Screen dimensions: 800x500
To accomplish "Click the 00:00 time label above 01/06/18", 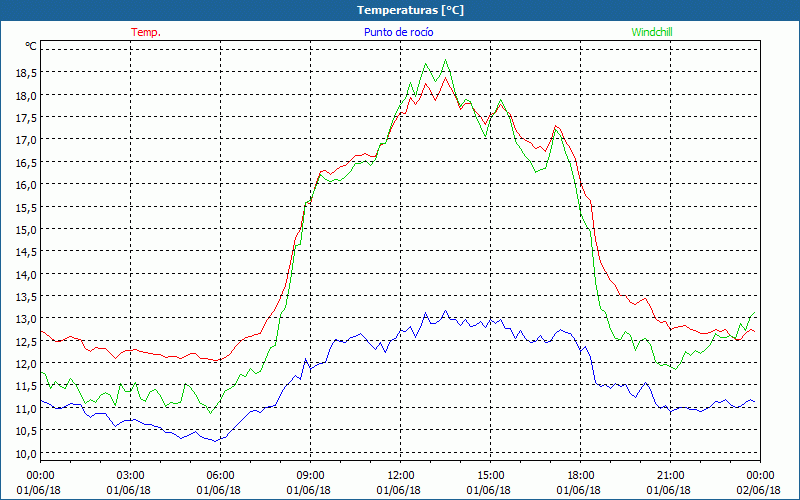I will (x=40, y=476).
